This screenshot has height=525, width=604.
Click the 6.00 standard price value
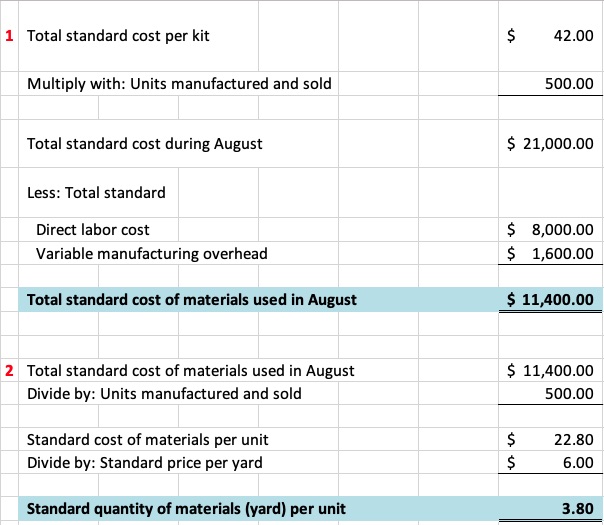[576, 462]
